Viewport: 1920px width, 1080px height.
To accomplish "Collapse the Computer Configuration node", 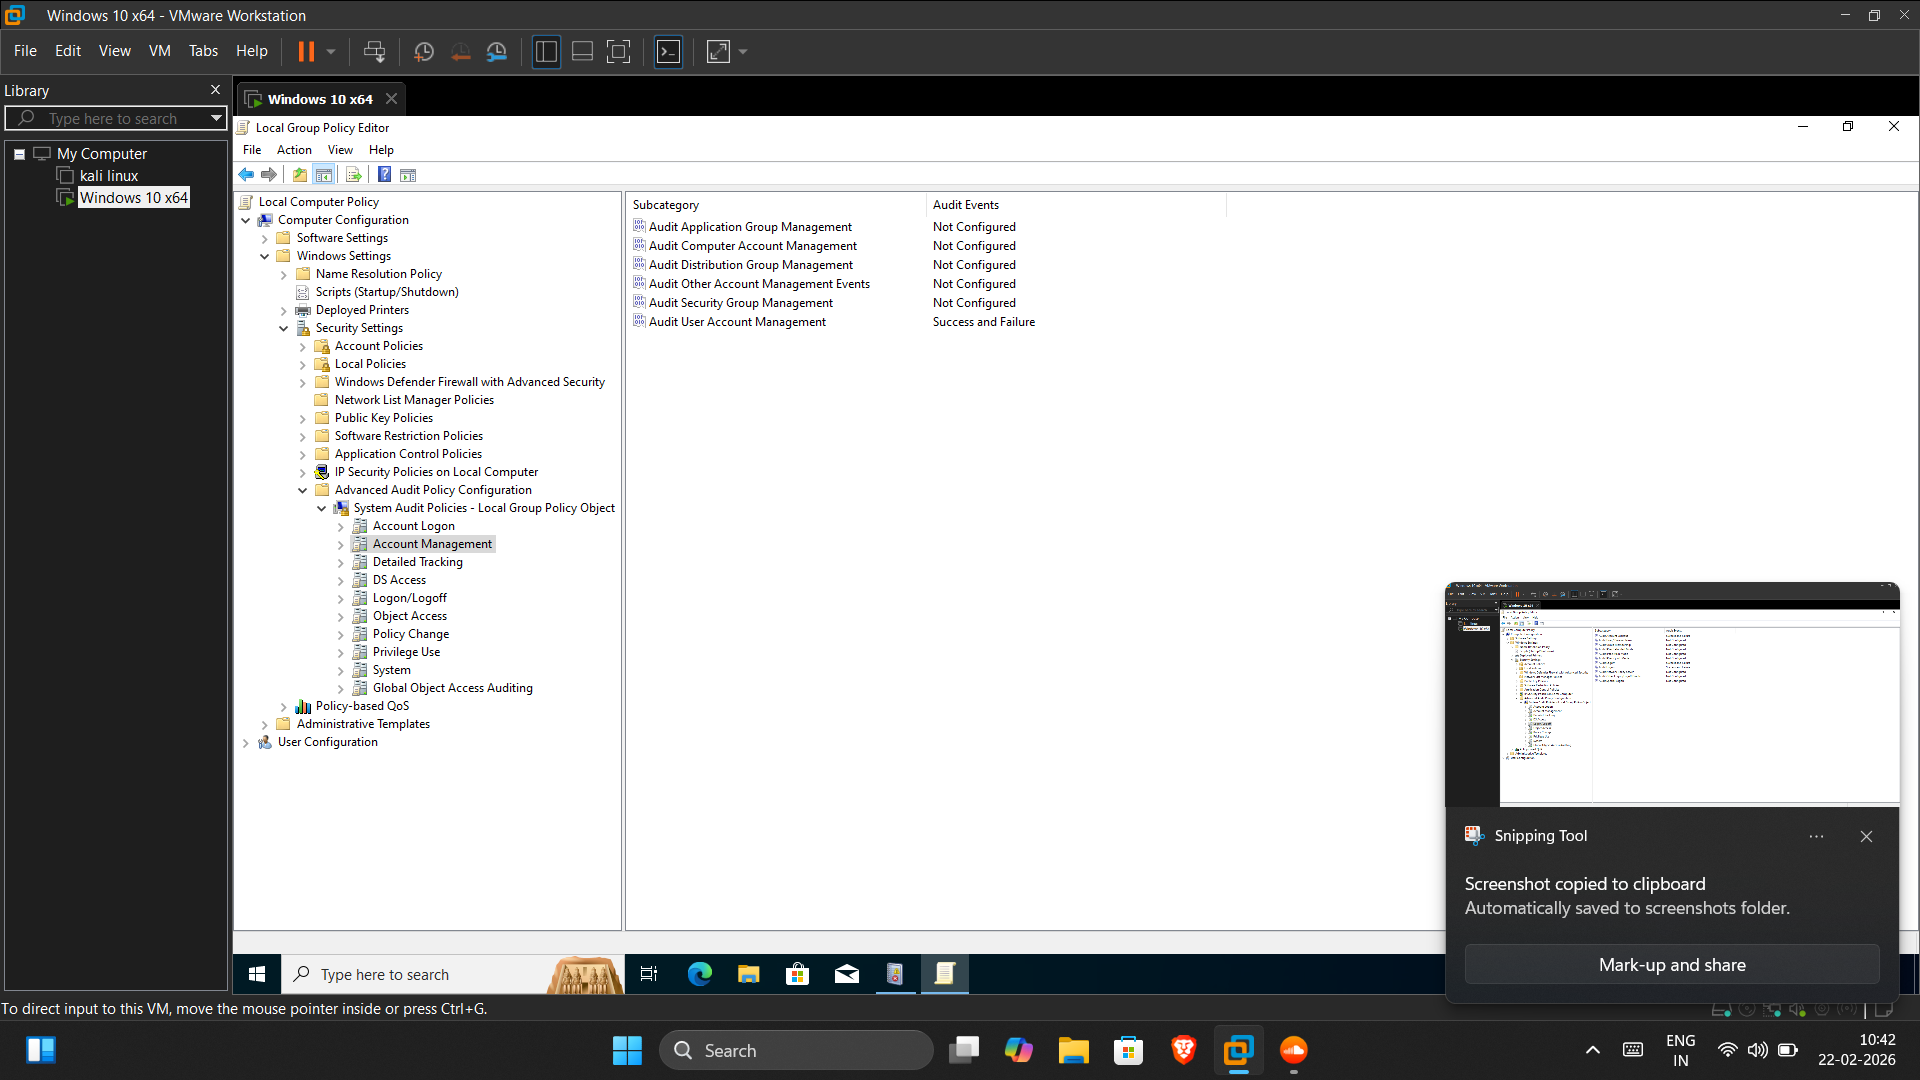I will coord(246,220).
